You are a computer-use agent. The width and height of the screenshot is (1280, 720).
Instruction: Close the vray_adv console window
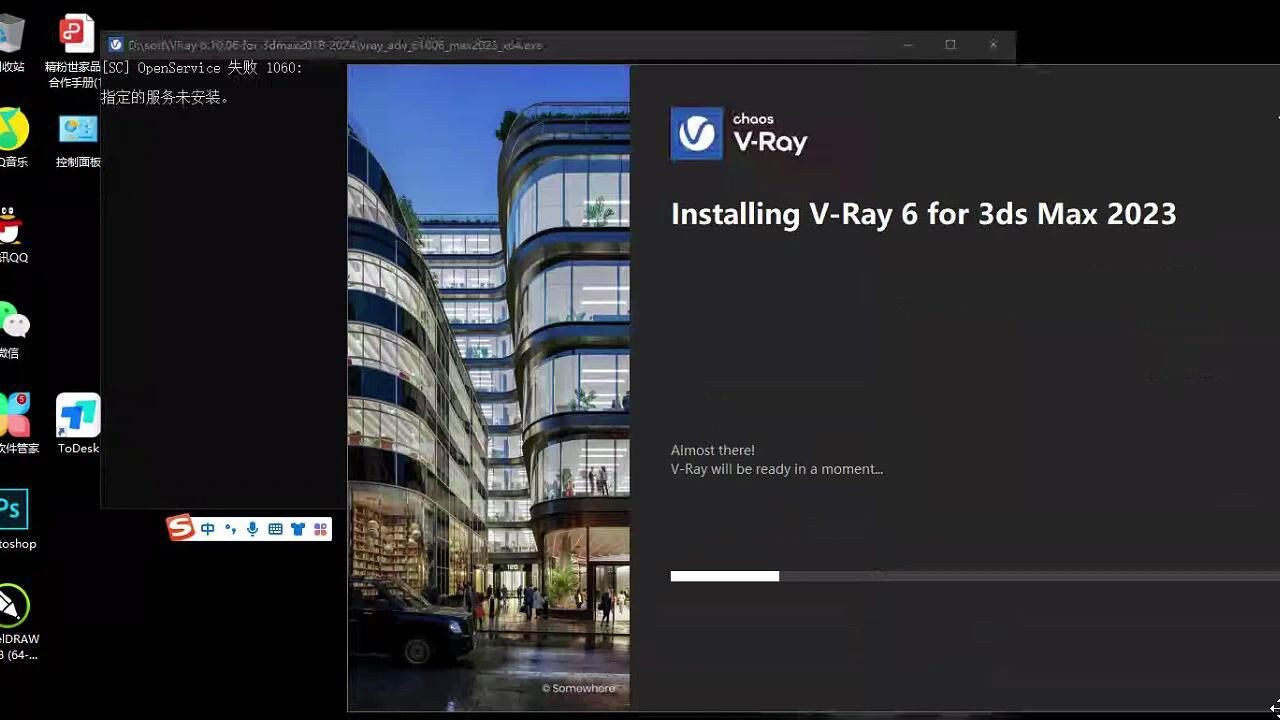(x=993, y=45)
